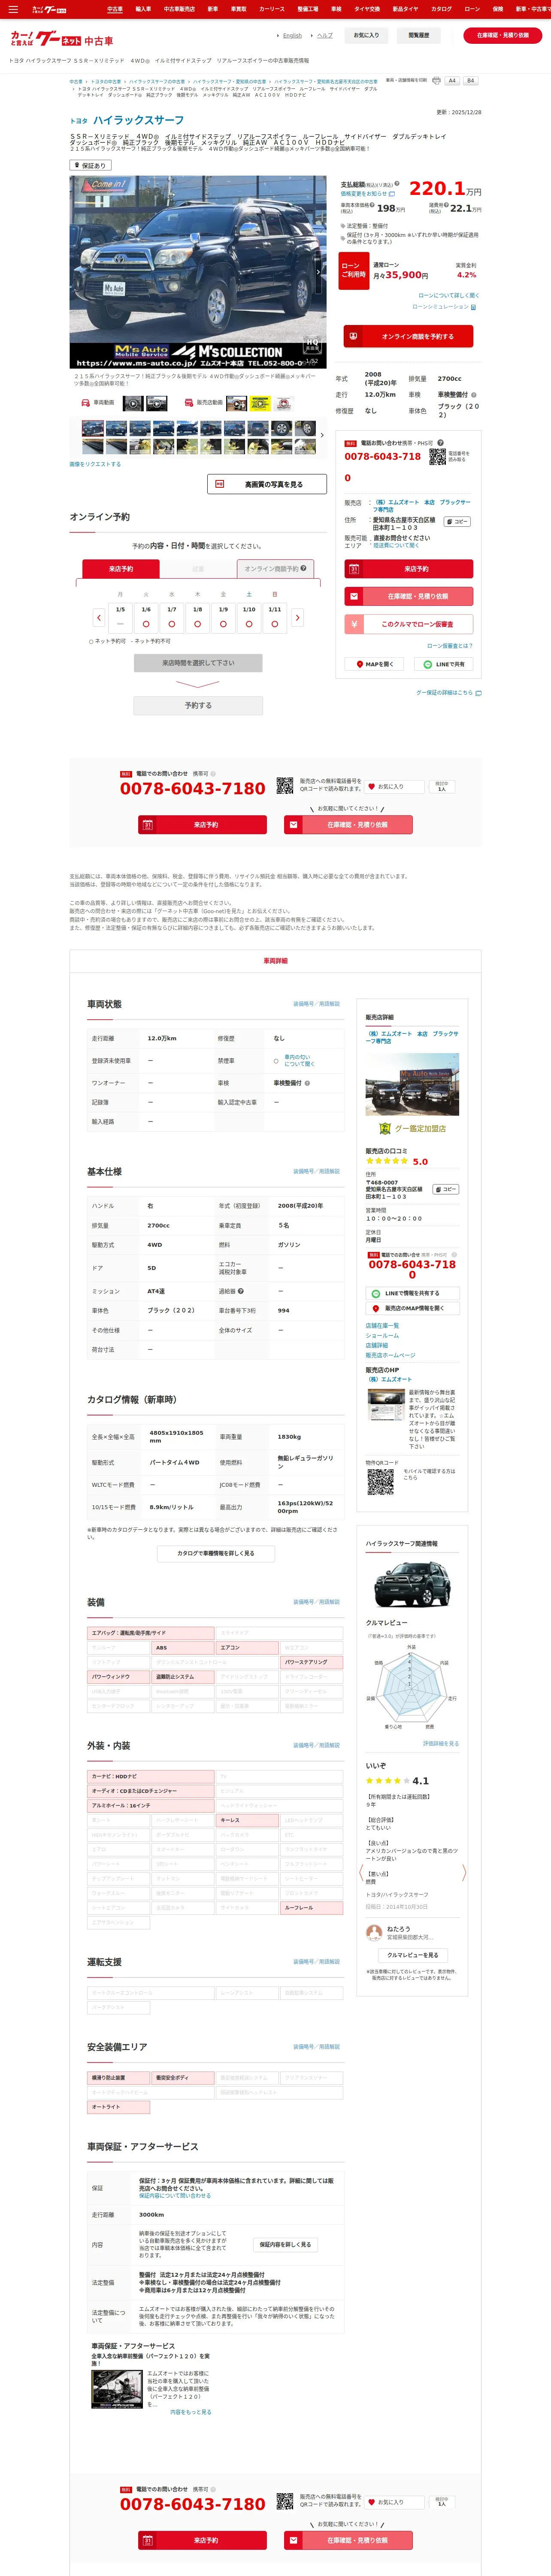The width and height of the screenshot is (551, 2576).
Task: Click dealer panel LINEで情報を共有する button
Action: point(412,1293)
